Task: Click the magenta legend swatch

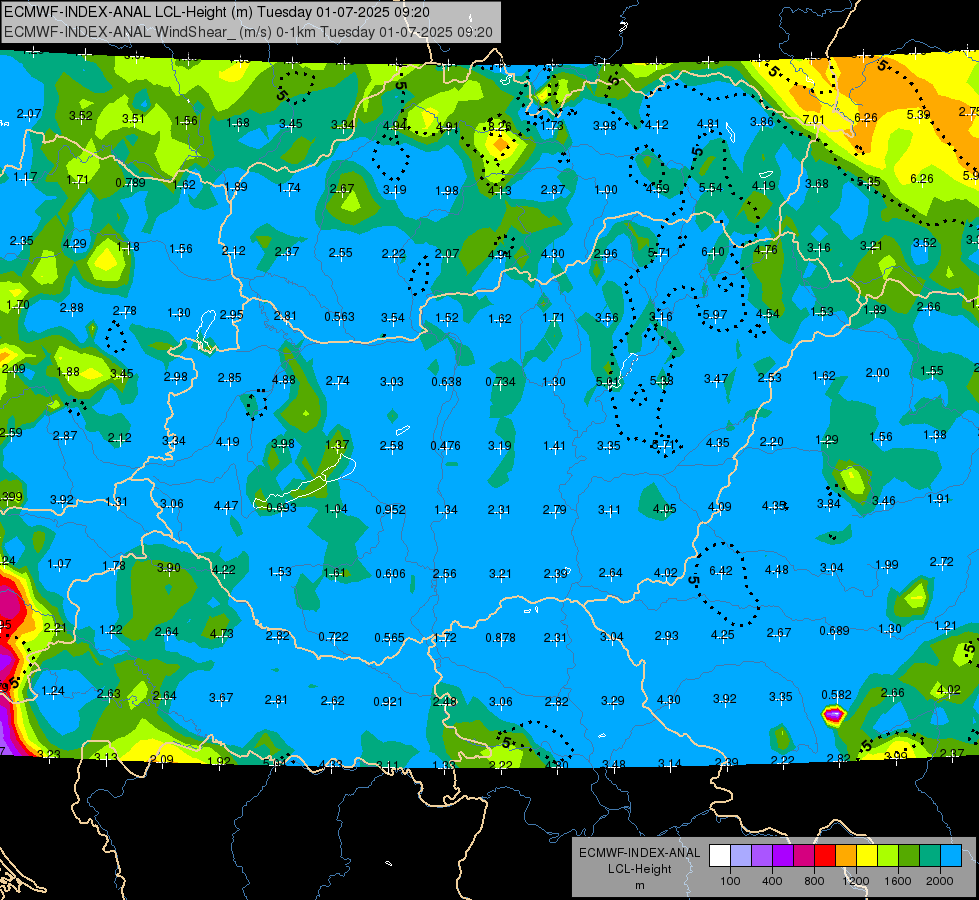Action: coord(804,856)
